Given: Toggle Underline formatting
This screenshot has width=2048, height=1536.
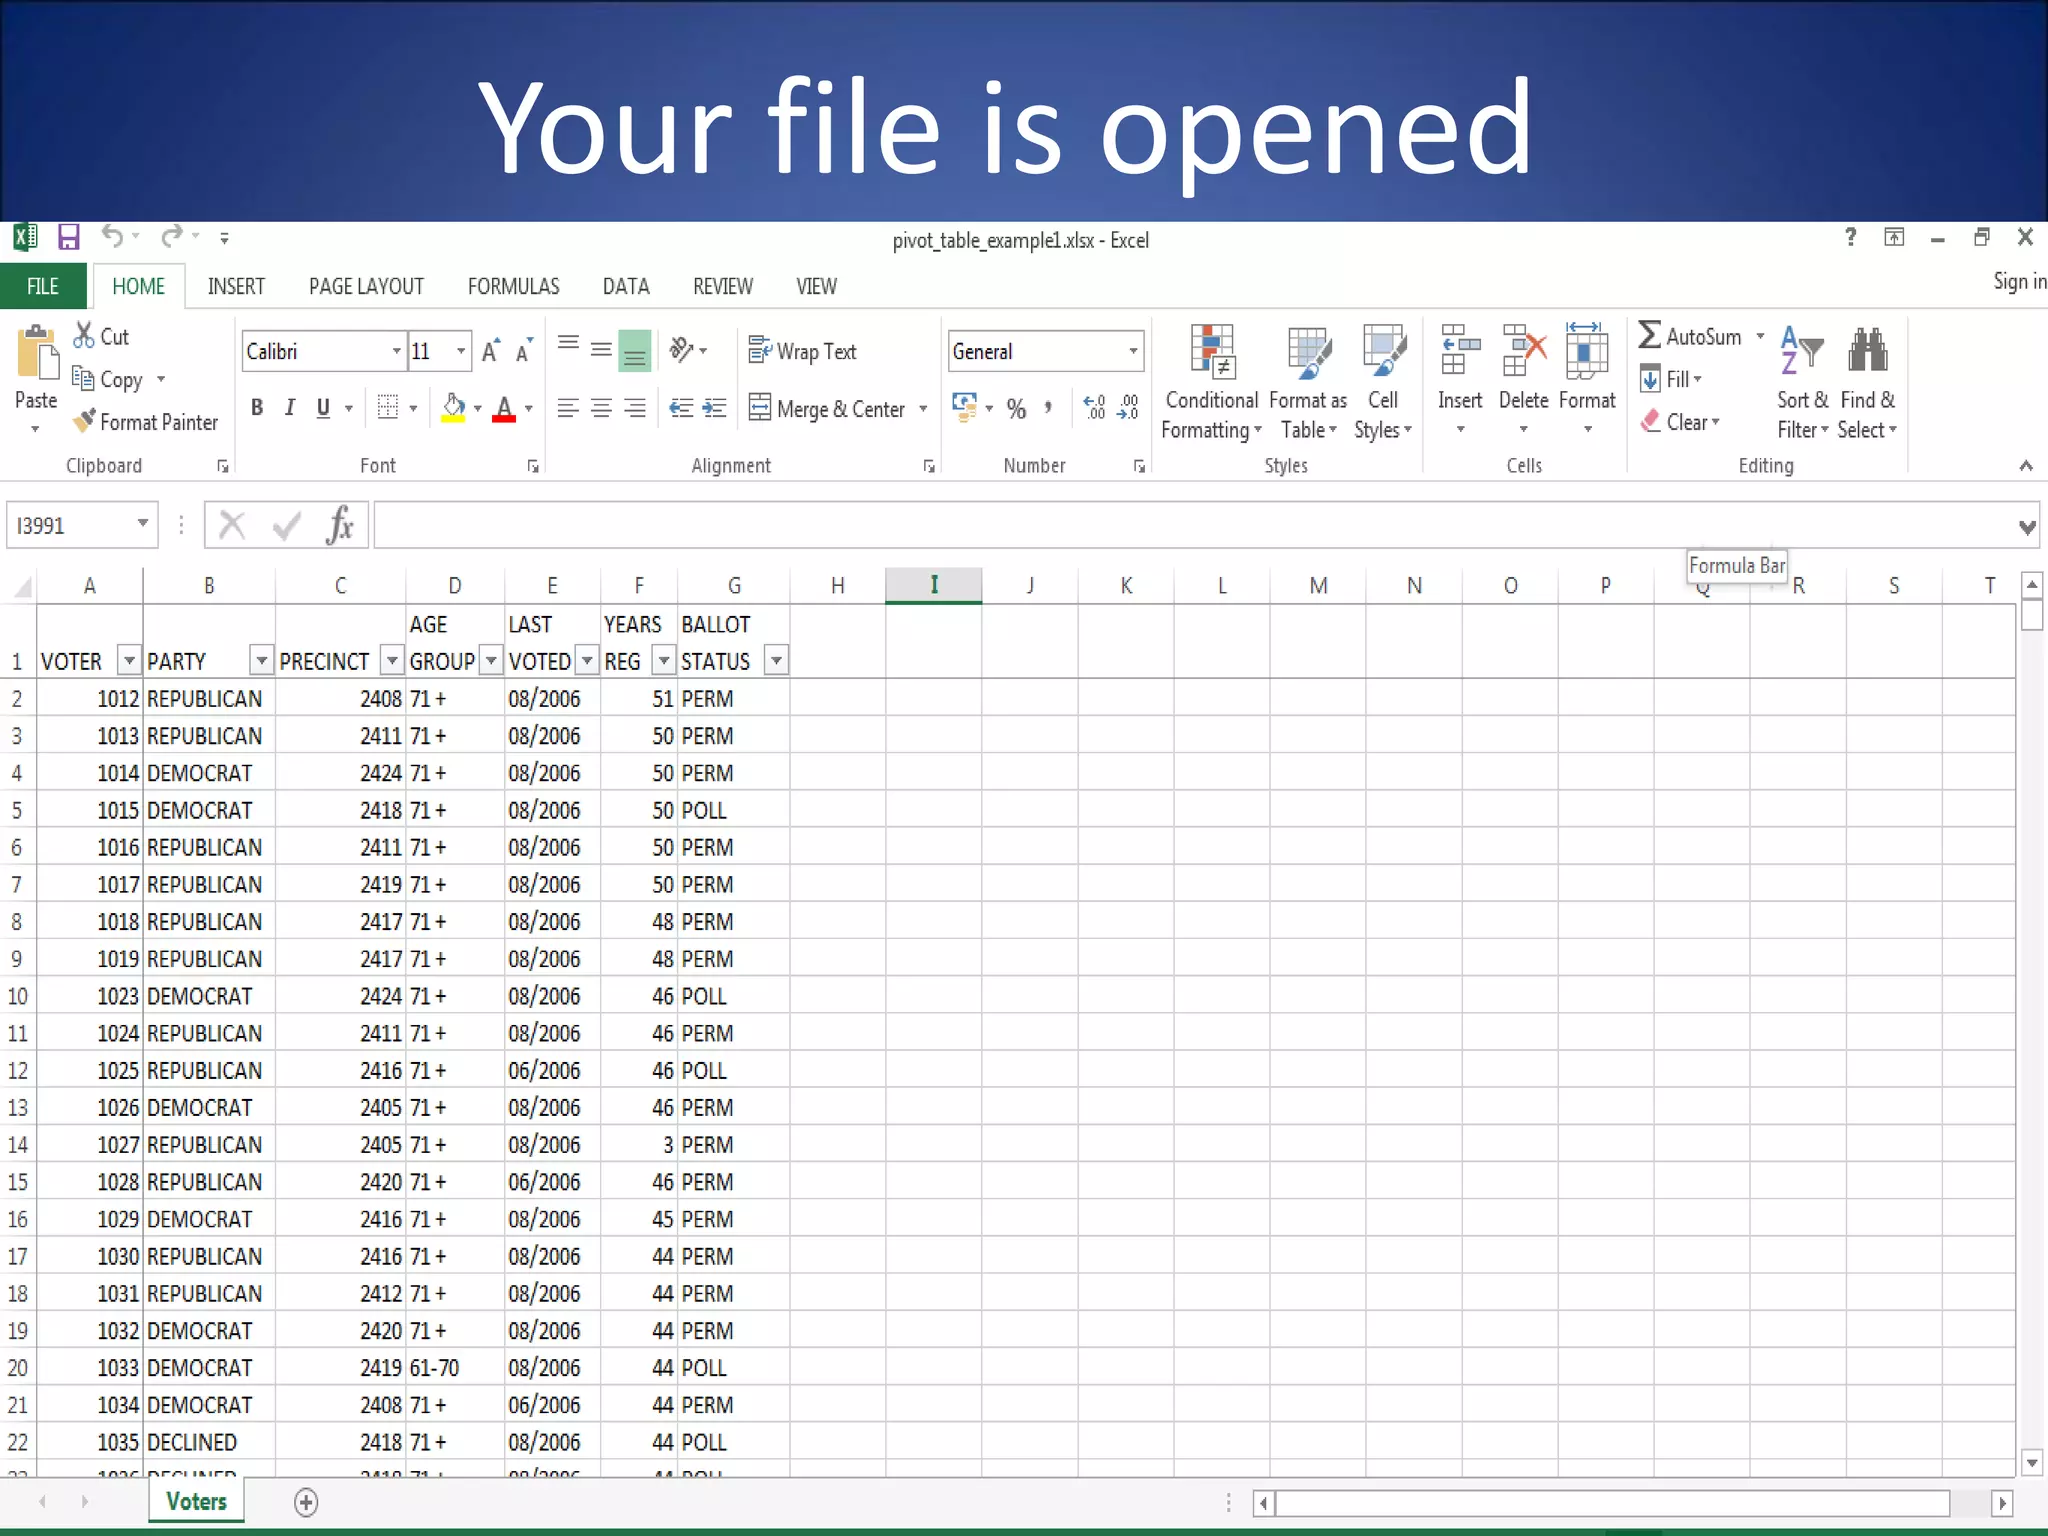Looking at the screenshot, I should click(323, 408).
